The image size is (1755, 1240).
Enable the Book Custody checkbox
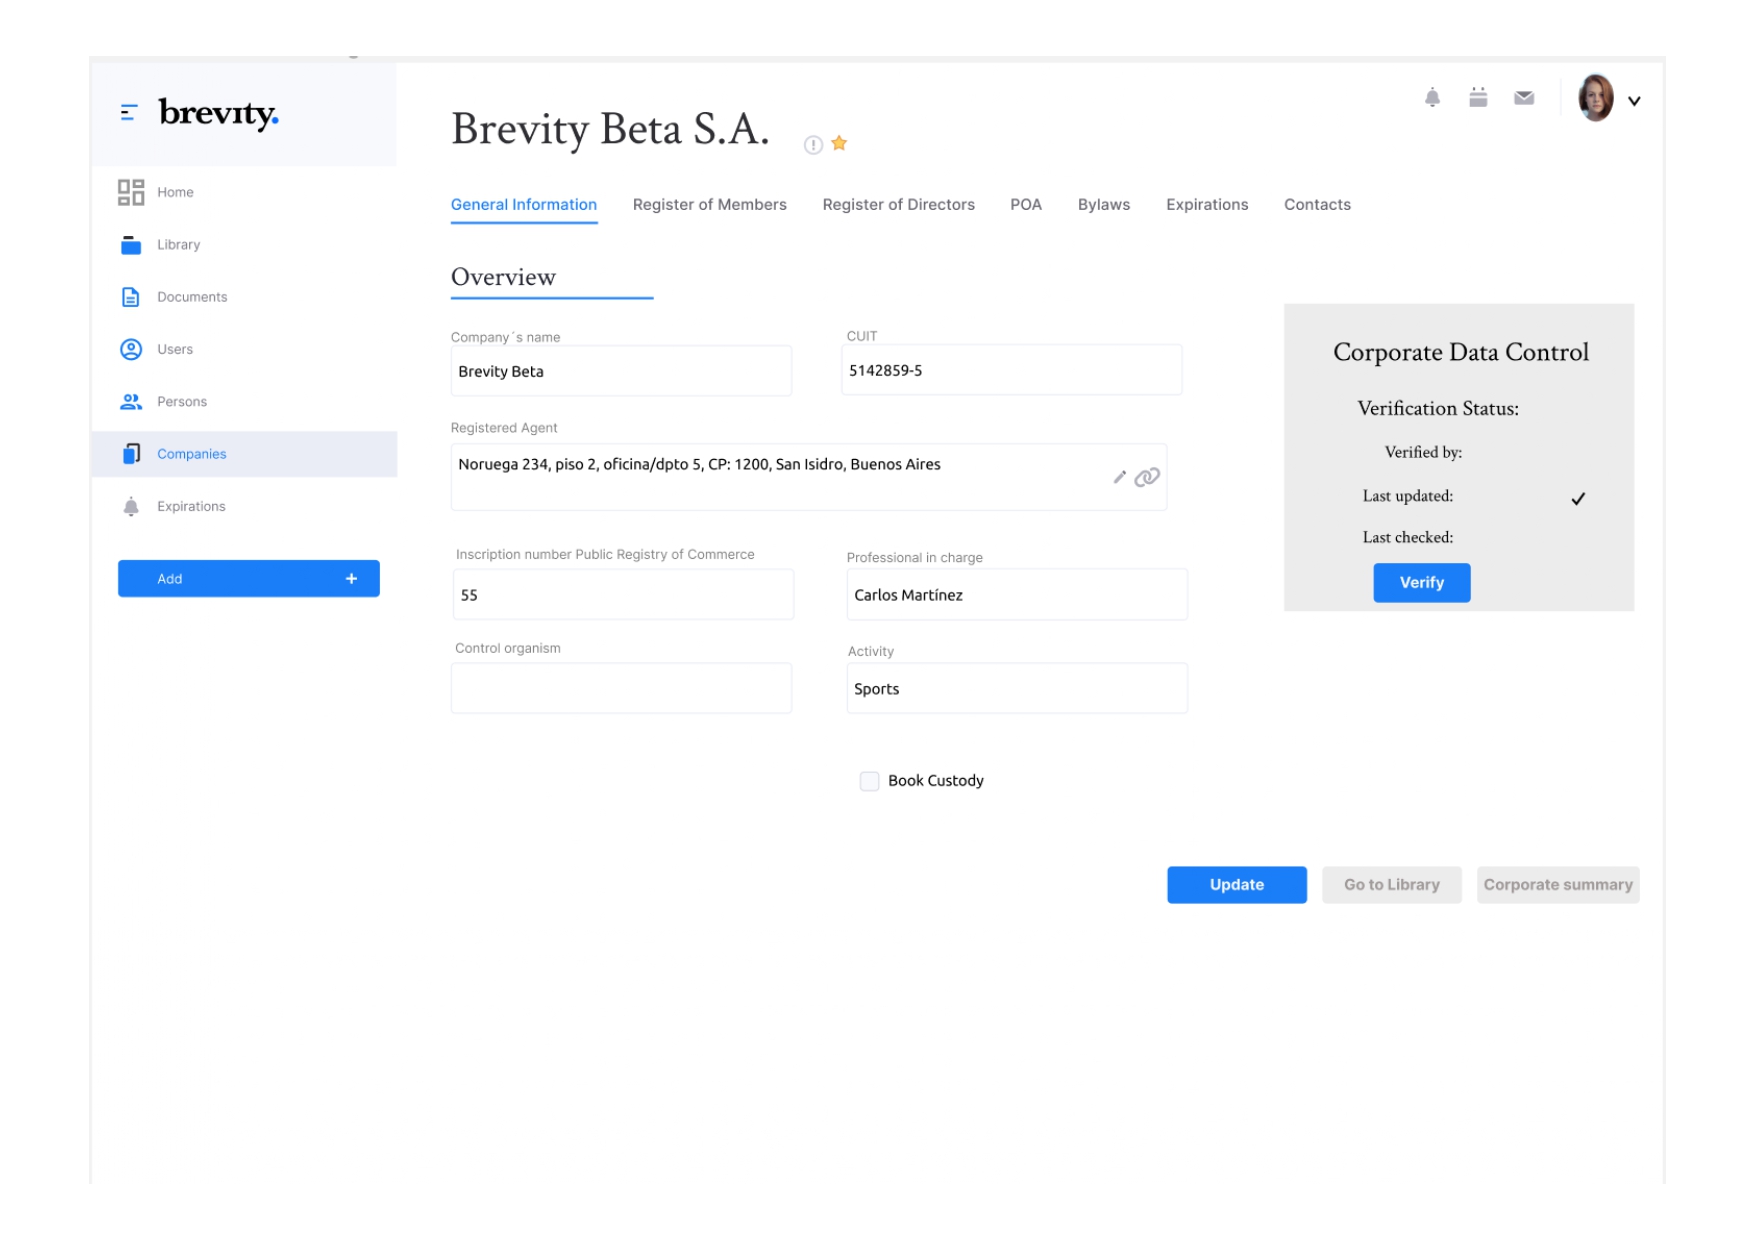point(869,780)
